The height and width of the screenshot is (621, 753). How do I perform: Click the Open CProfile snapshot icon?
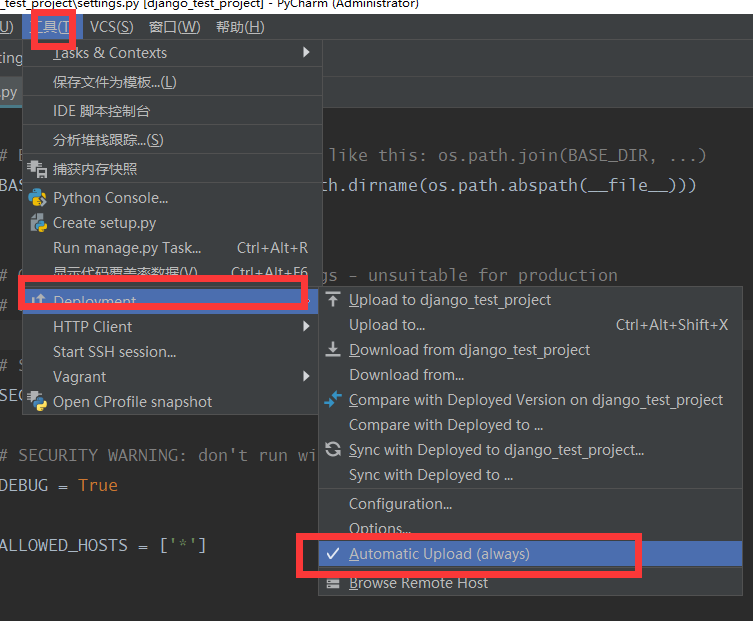(38, 402)
